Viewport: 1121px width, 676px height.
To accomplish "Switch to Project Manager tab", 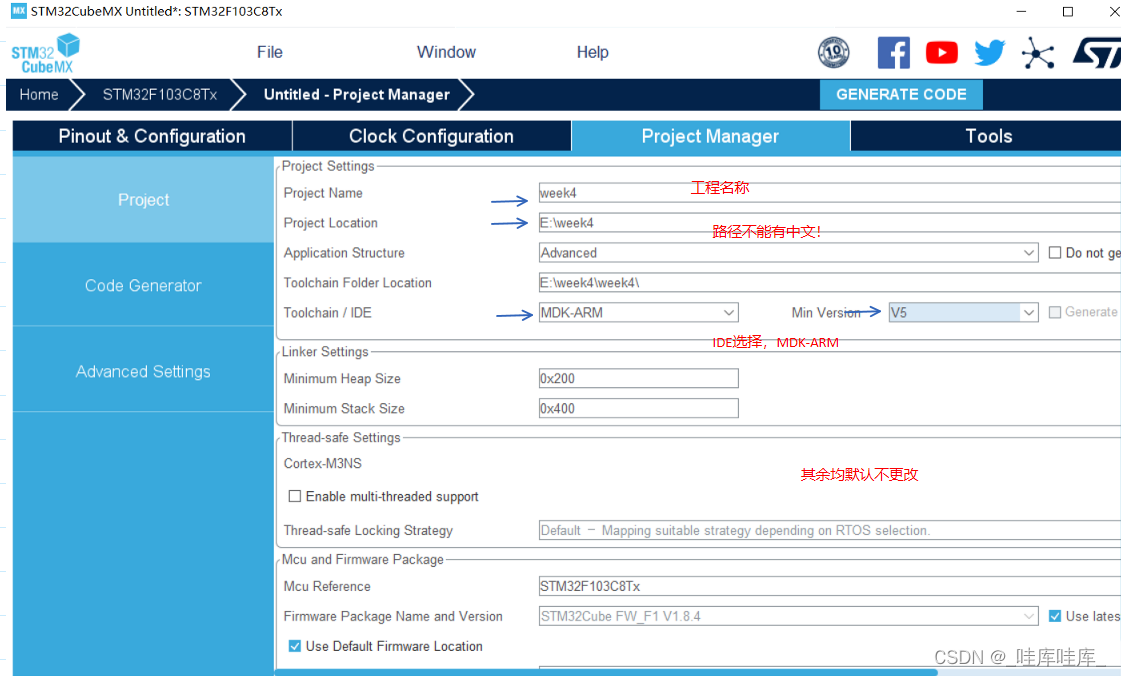I will (710, 136).
